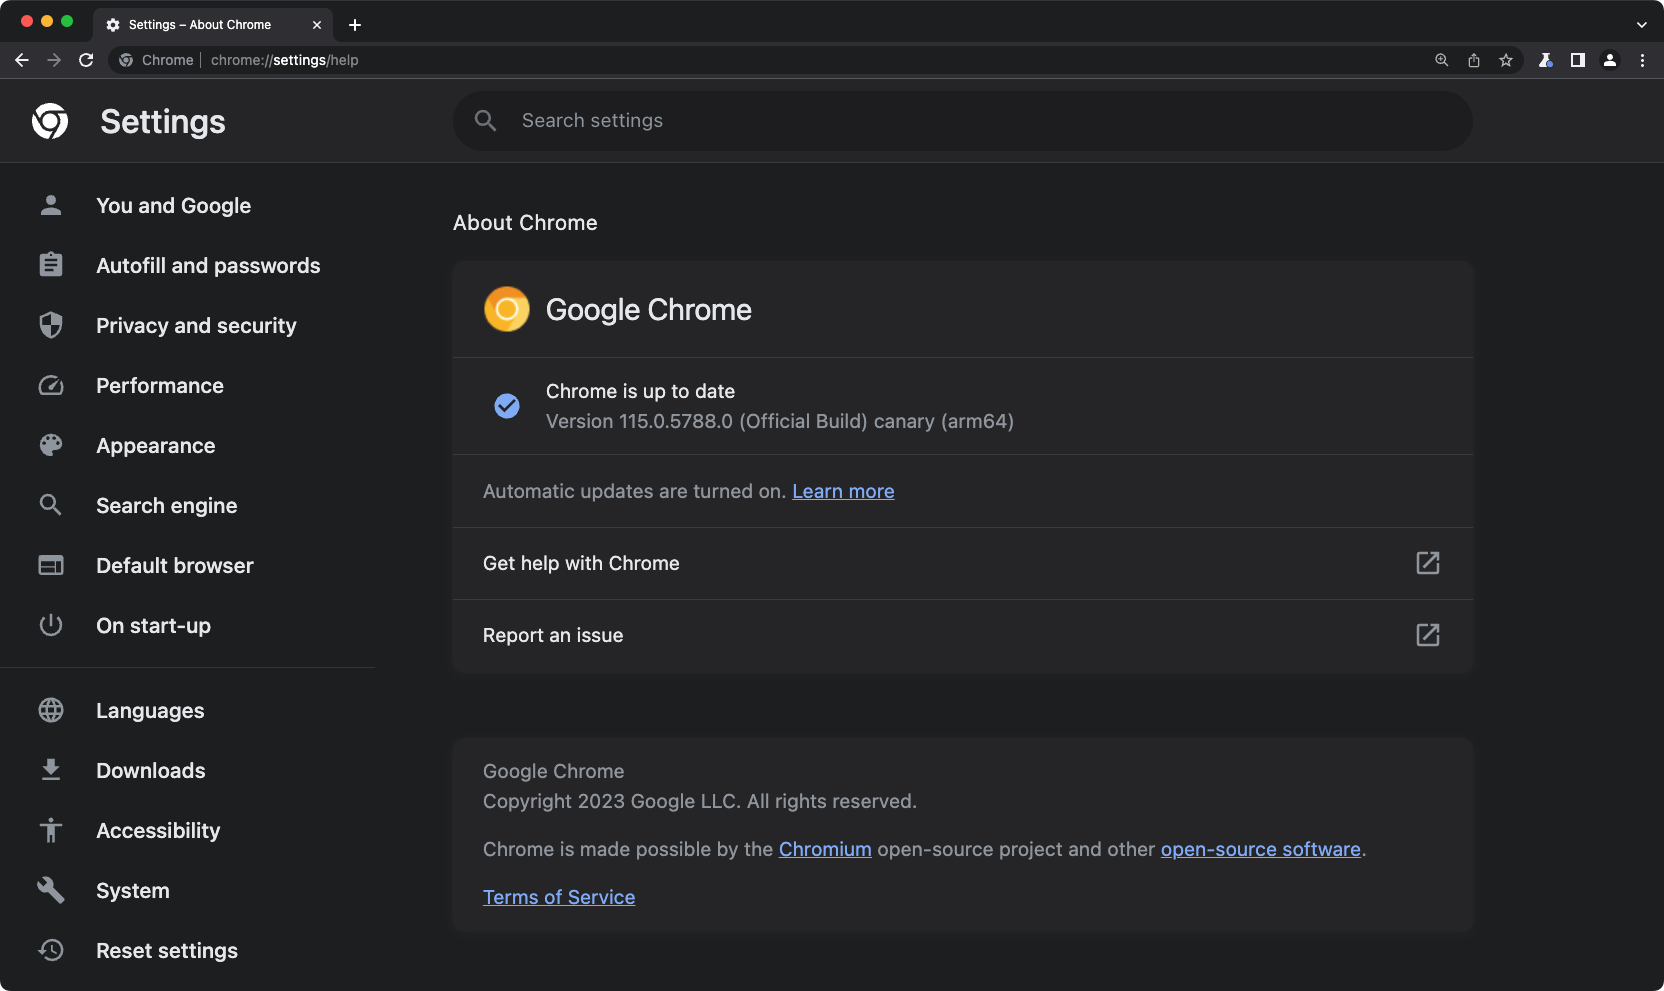The height and width of the screenshot is (991, 1664).
Task: Open Chrome three-dot menu
Action: pos(1642,60)
